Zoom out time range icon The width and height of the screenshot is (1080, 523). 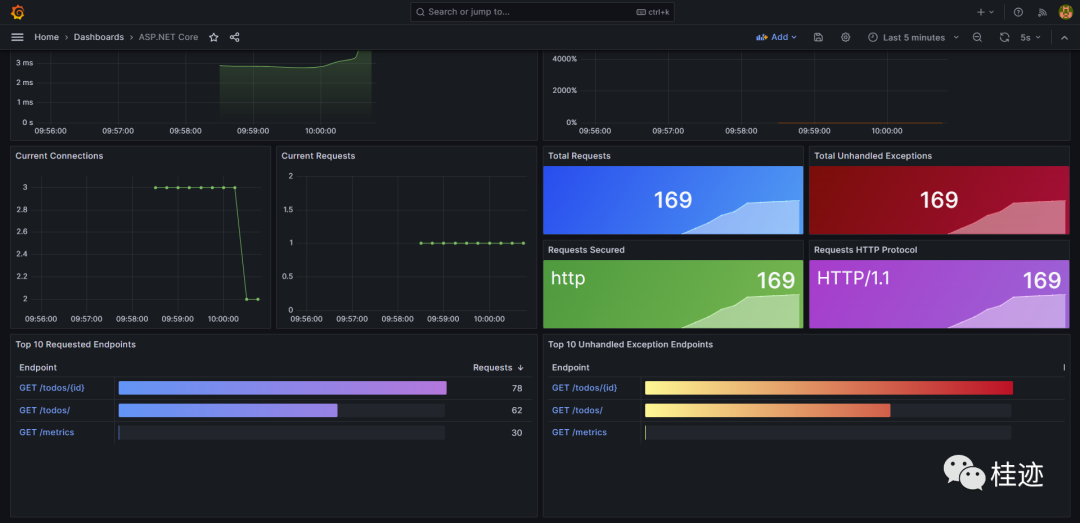pyautogui.click(x=977, y=37)
